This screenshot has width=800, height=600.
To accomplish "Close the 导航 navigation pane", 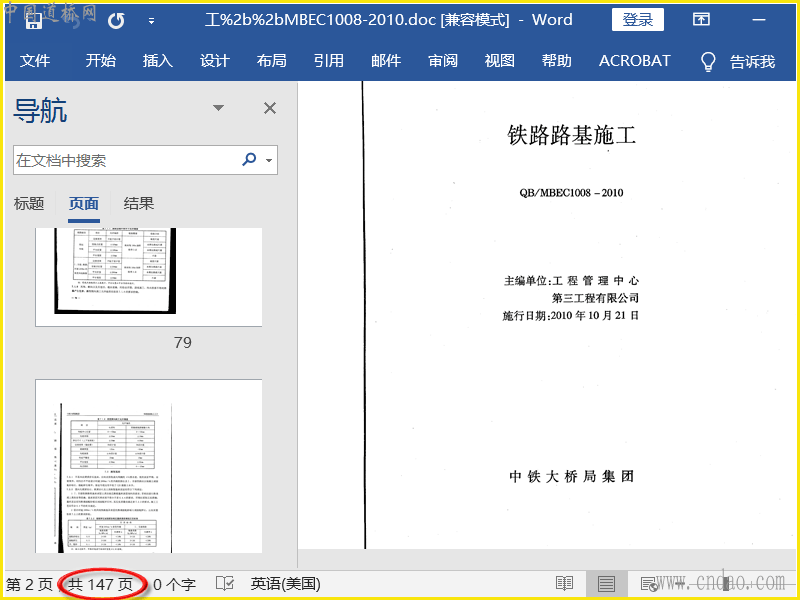I will point(270,108).
